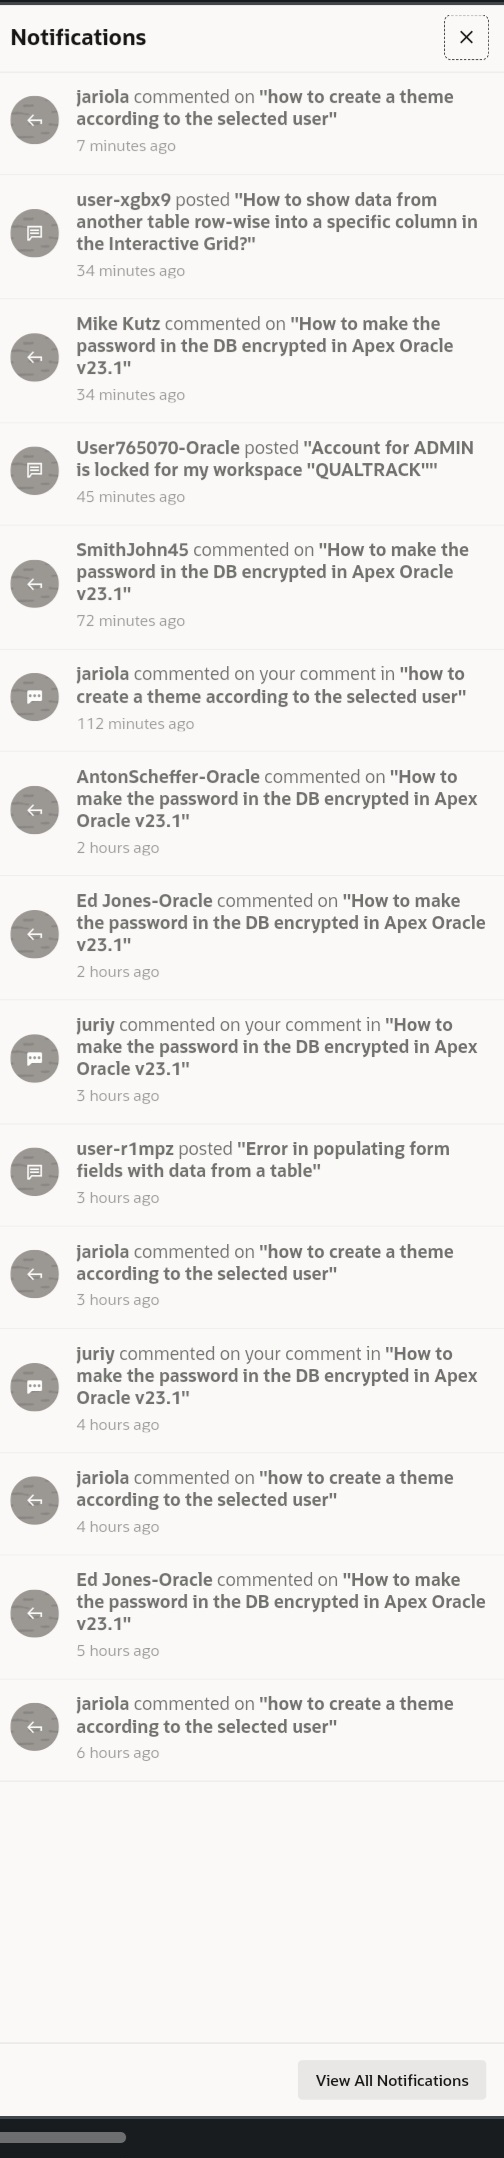Screen dimensions: 504x2158
Task: Open "How to show data from another table" post
Action: 252,236
